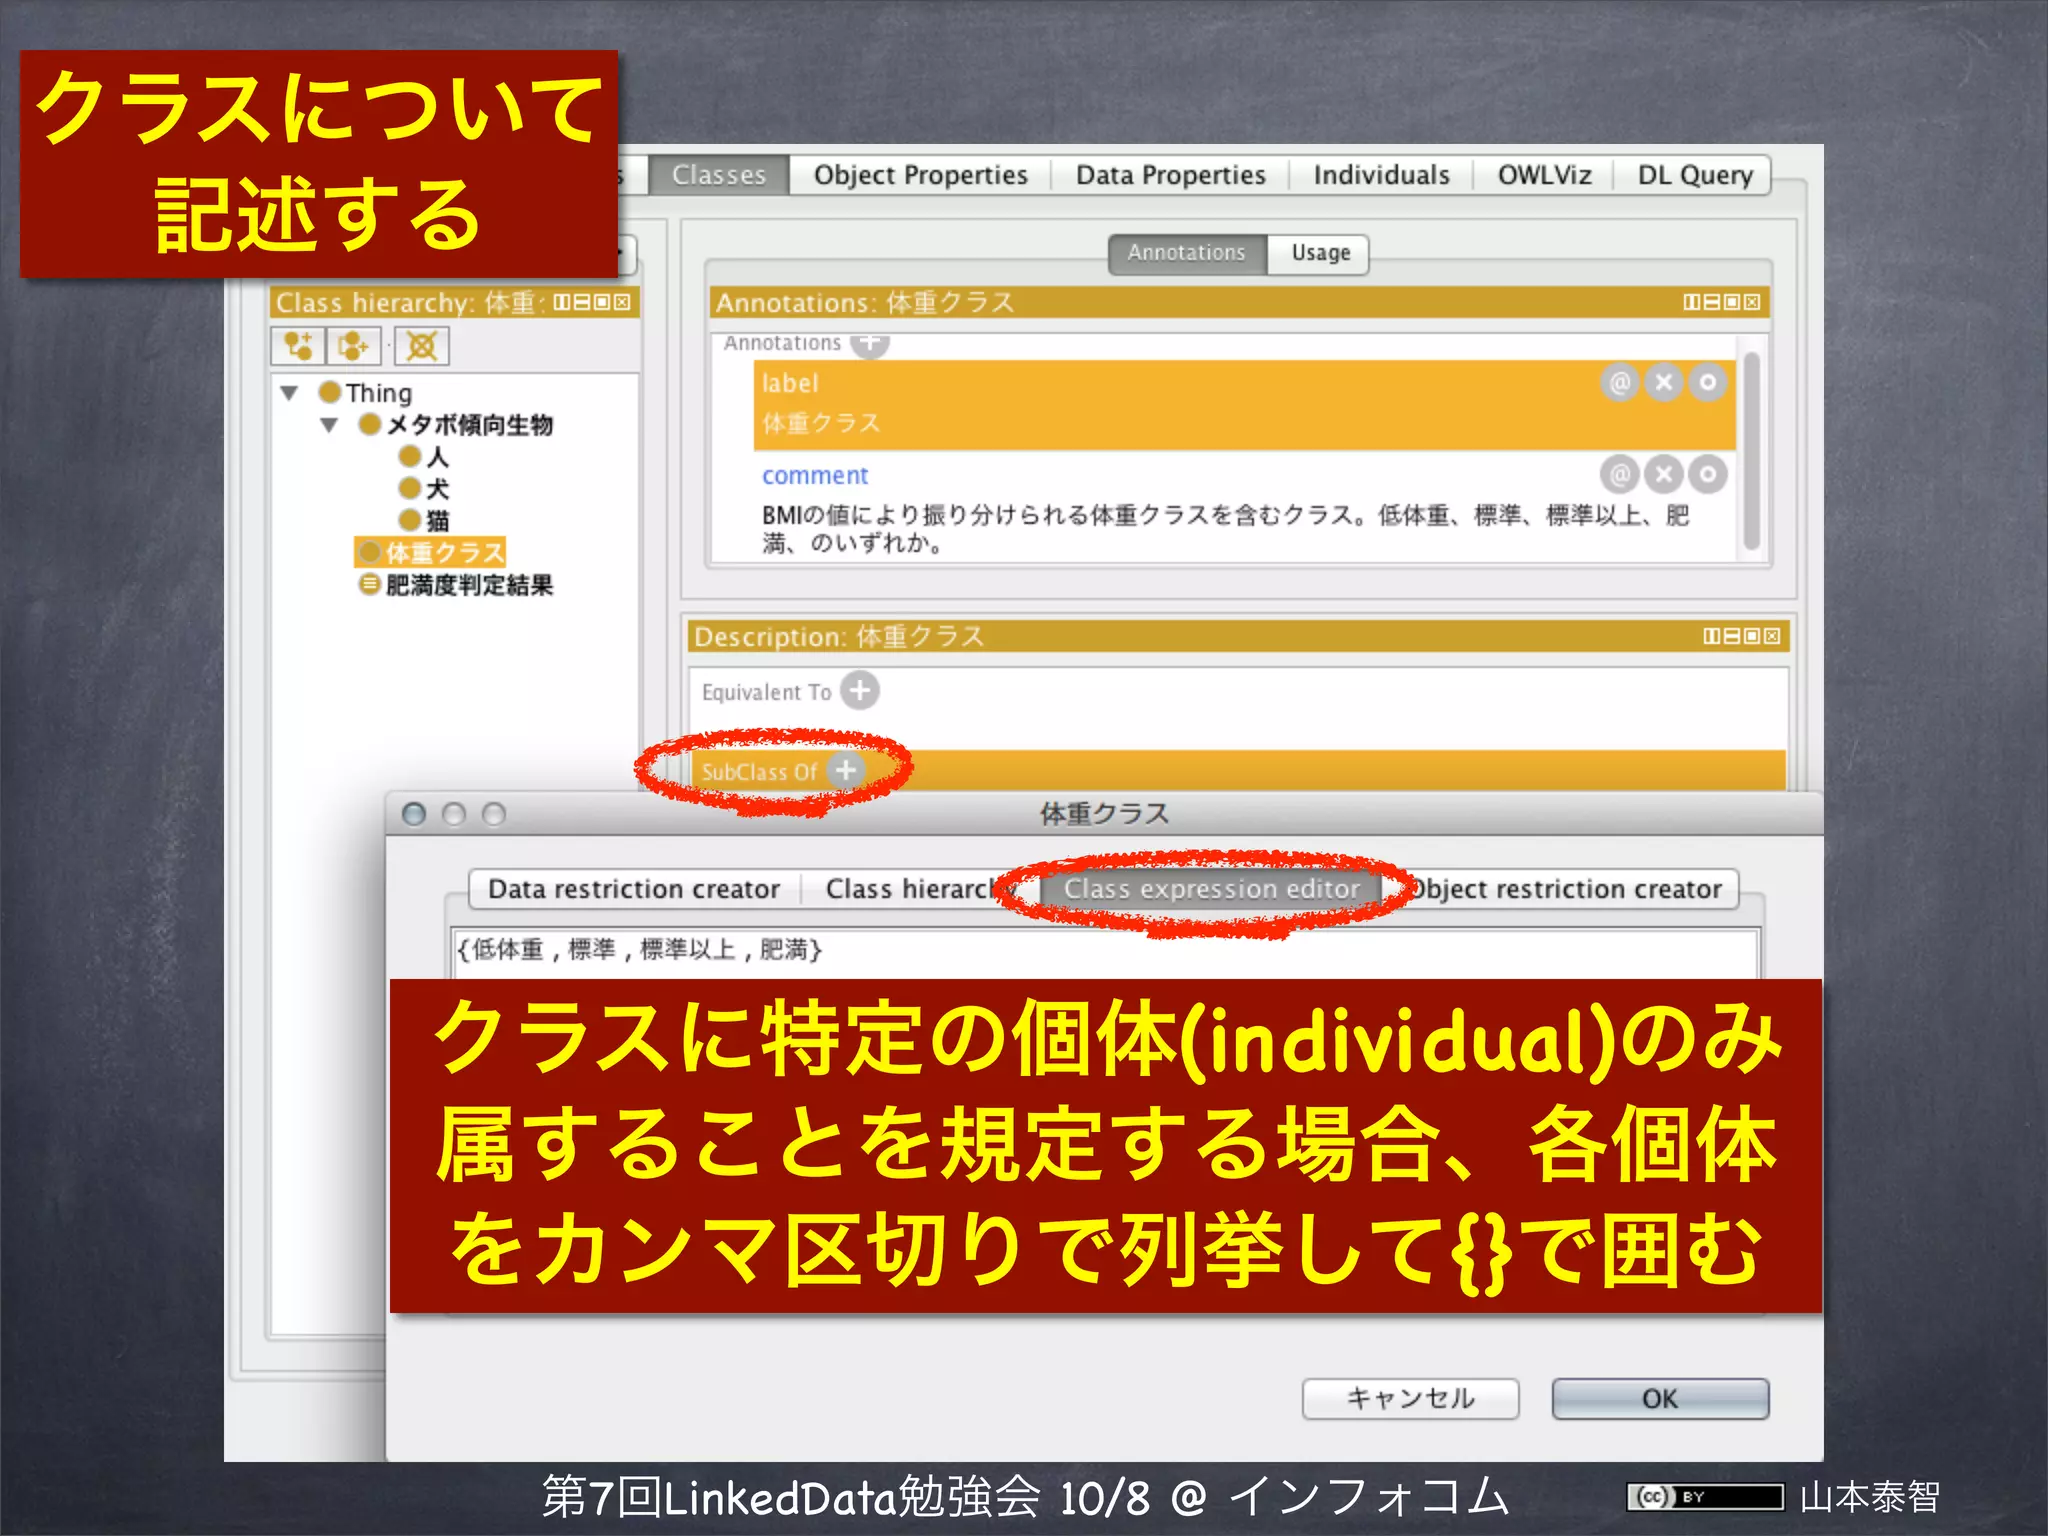
Task: Delete the label annotation with its X icon
Action: 1664,382
